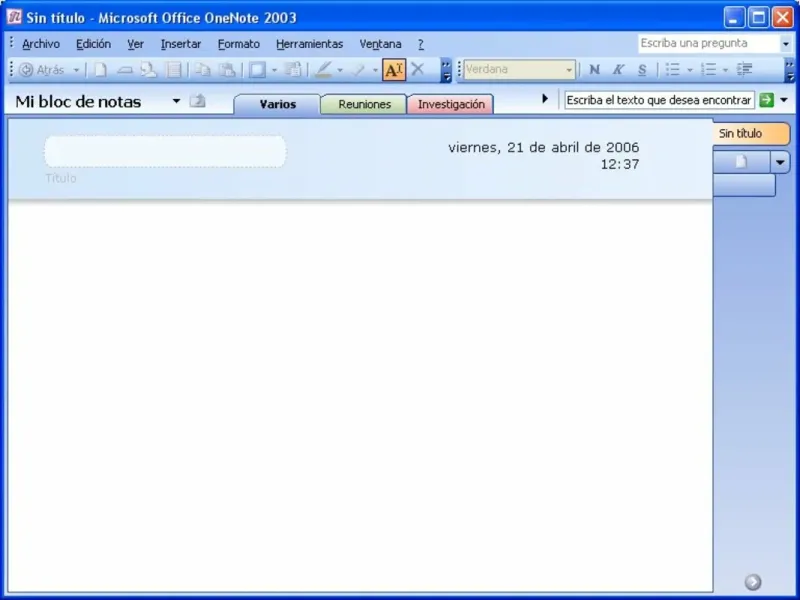Click the clipboard icon before the Pen tool
This screenshot has width=800, height=600.
coord(293,70)
